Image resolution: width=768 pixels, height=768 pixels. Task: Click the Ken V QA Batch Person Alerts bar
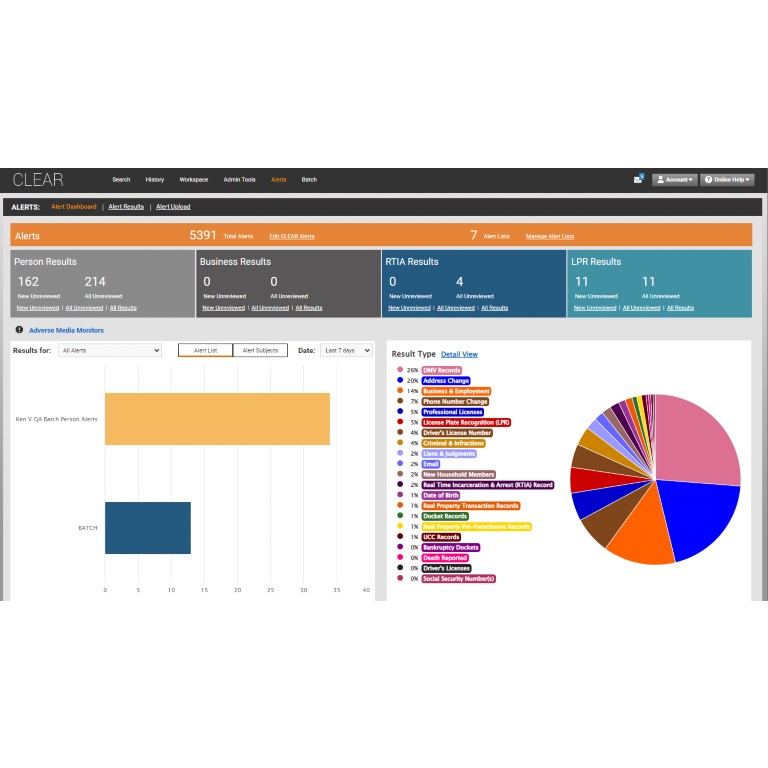[217, 419]
